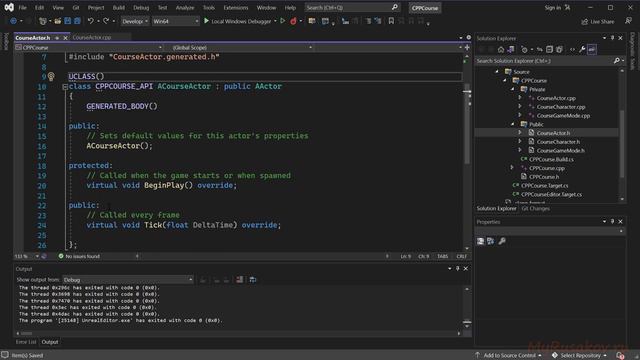Click the Solution Explorer Home icon
Screen dimensions: 640x360
501,49
